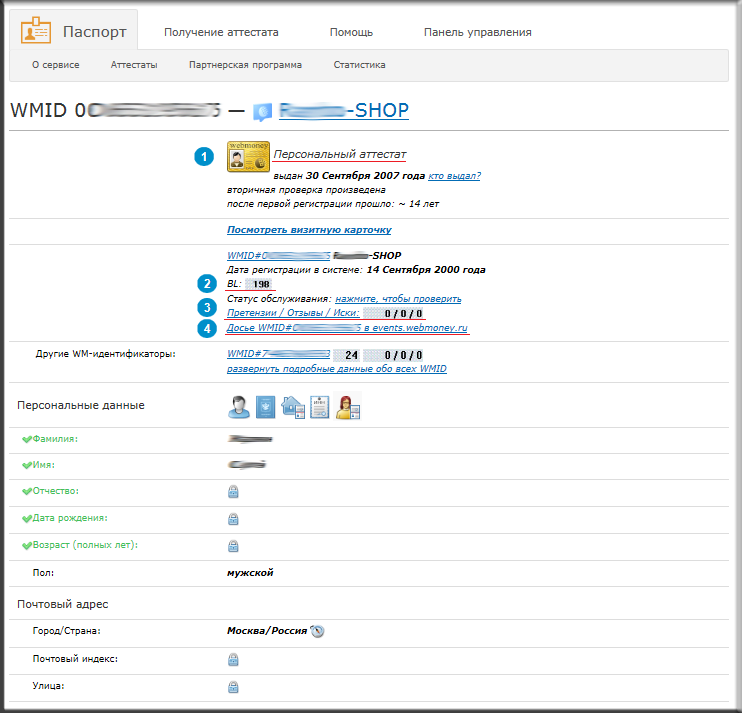Viewport: 742px width, 713px height.
Task: Click the Пол label
Action: click(43, 572)
